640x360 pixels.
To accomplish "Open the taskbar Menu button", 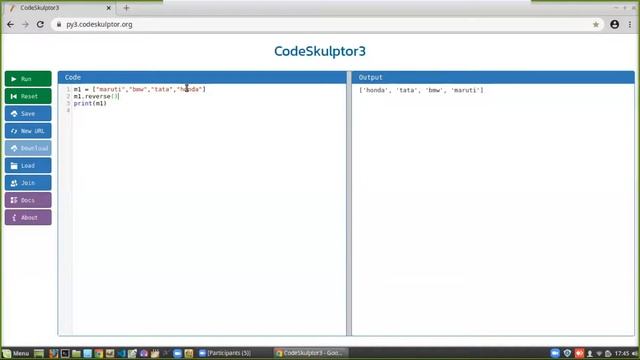I will pos(16,353).
